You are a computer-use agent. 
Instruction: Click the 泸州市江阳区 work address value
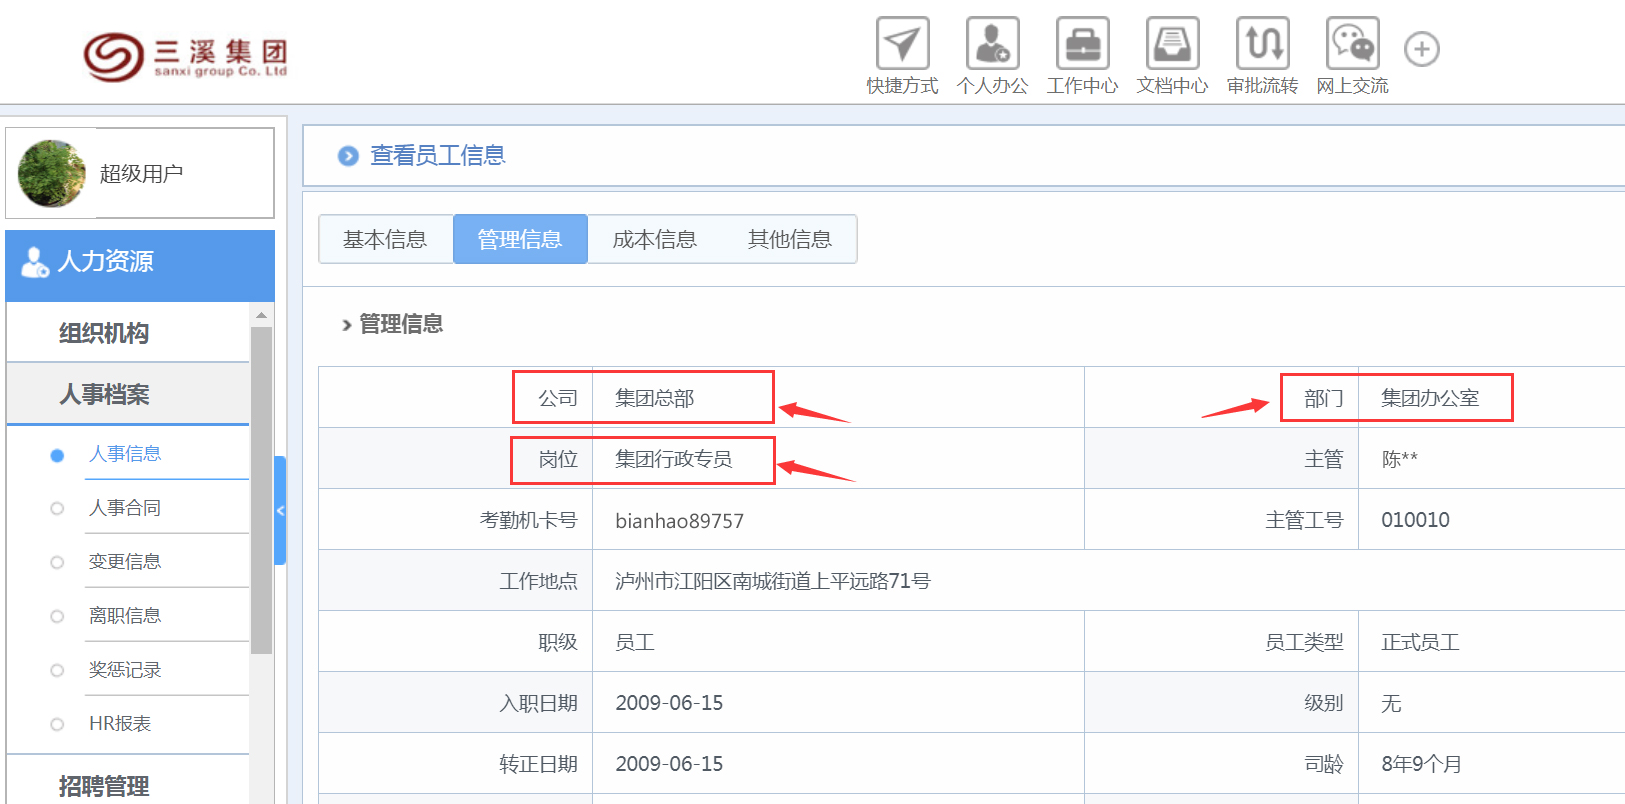[x=773, y=581]
